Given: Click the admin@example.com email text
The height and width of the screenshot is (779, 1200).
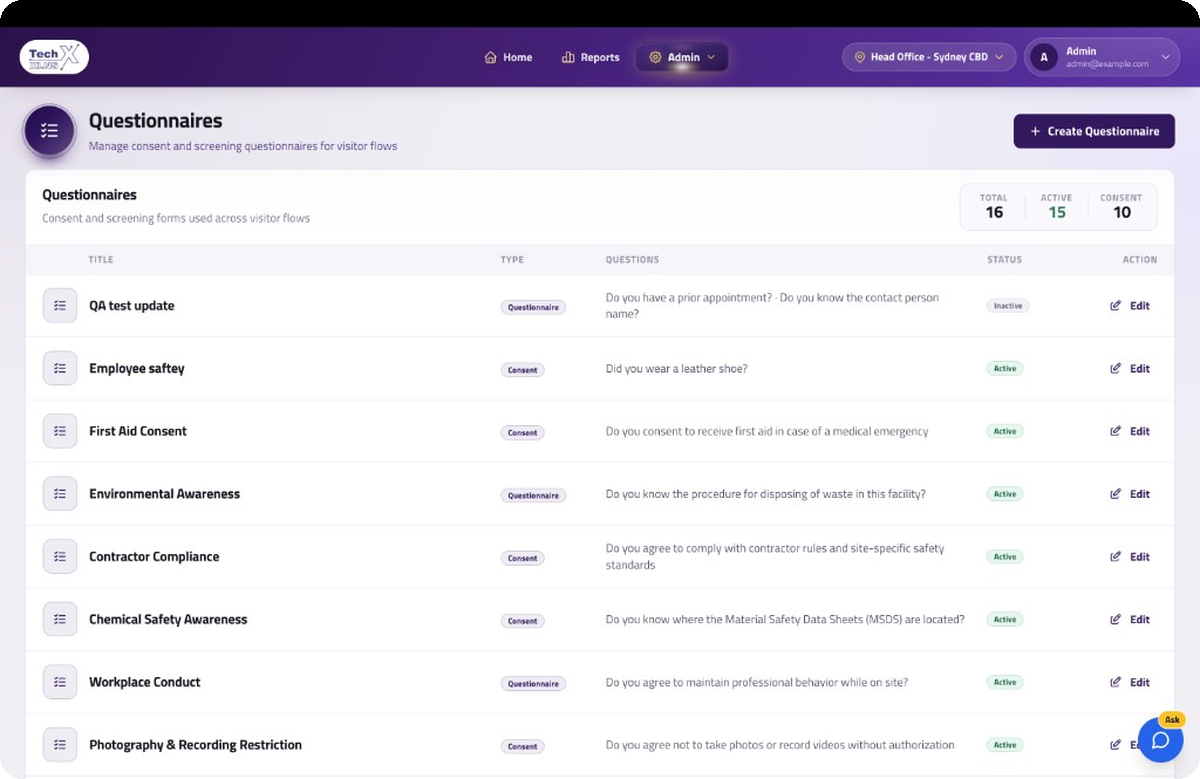Looking at the screenshot, I should tap(1107, 64).
